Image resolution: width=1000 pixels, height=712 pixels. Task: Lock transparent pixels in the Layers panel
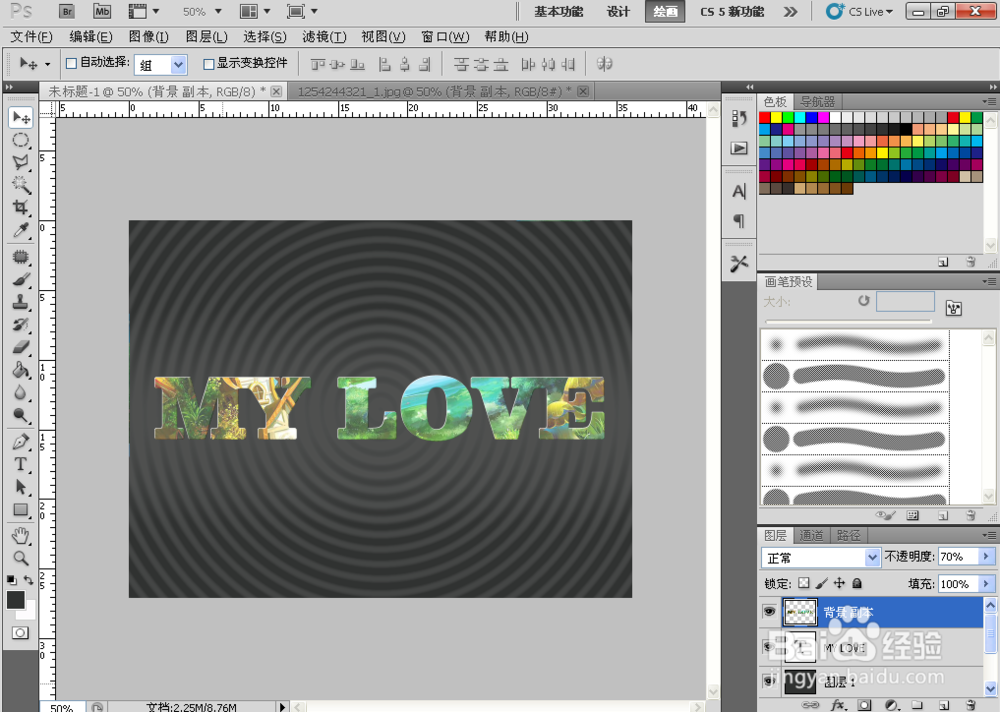pos(804,583)
